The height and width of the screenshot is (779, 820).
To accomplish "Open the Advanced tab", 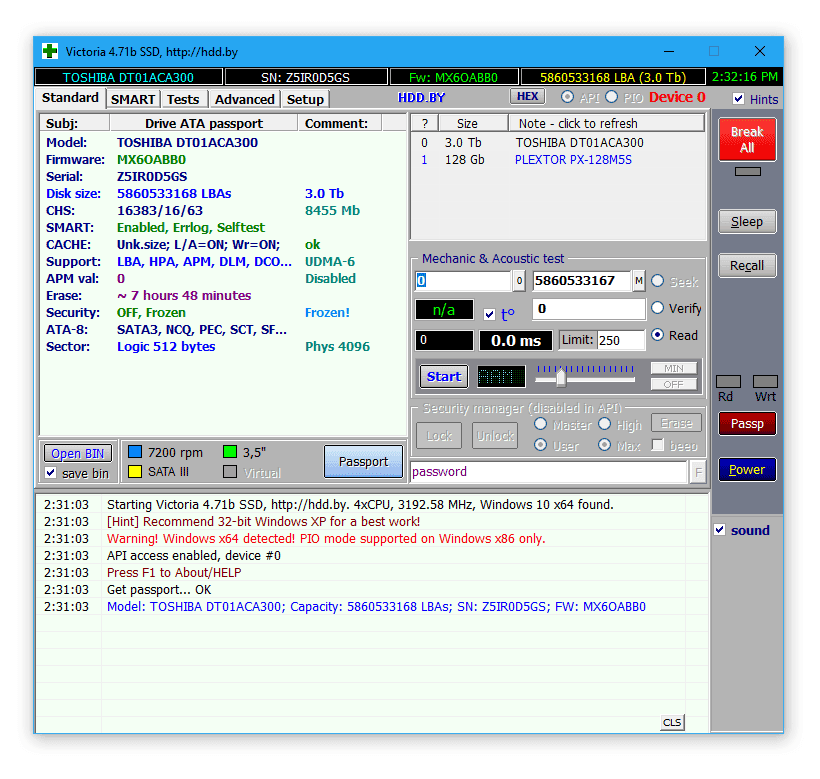I will coord(244,99).
